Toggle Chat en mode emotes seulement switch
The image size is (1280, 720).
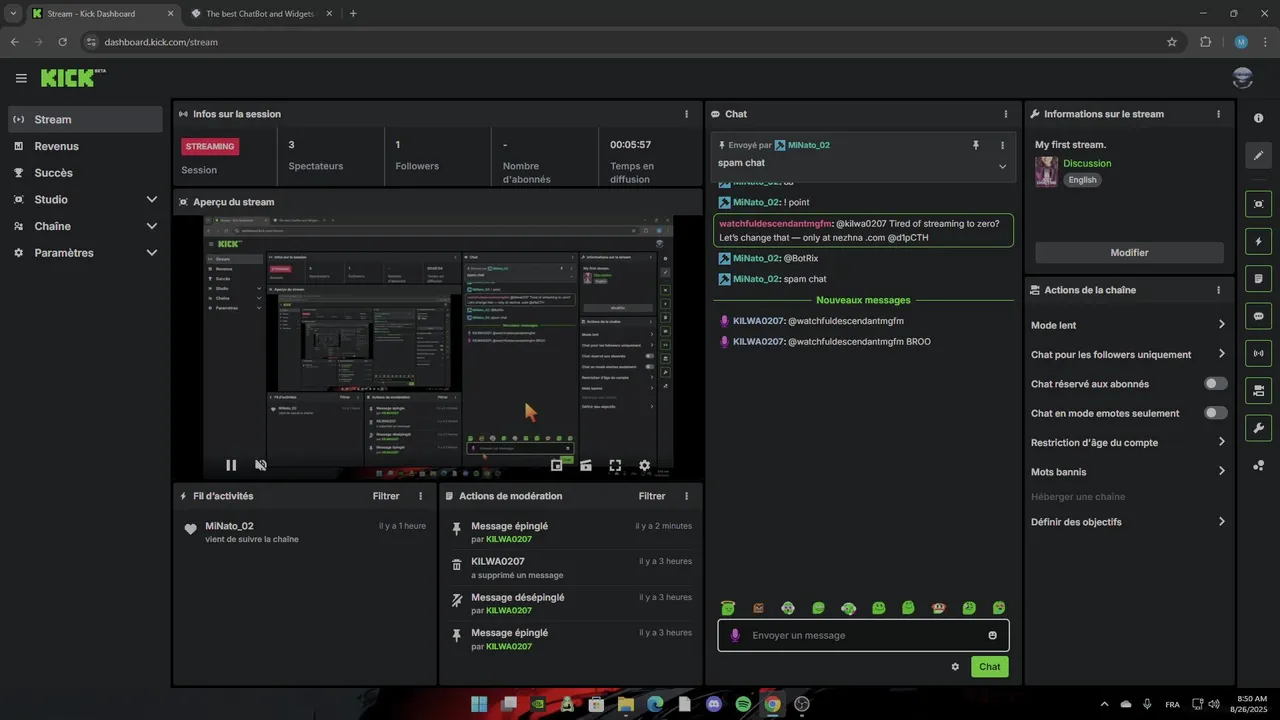pyautogui.click(x=1215, y=413)
